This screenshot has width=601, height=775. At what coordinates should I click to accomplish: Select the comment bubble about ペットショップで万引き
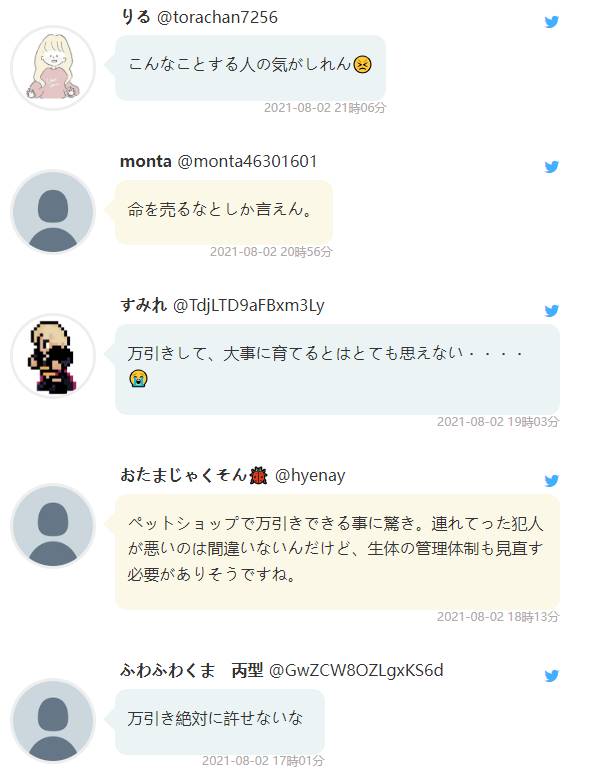(x=338, y=552)
